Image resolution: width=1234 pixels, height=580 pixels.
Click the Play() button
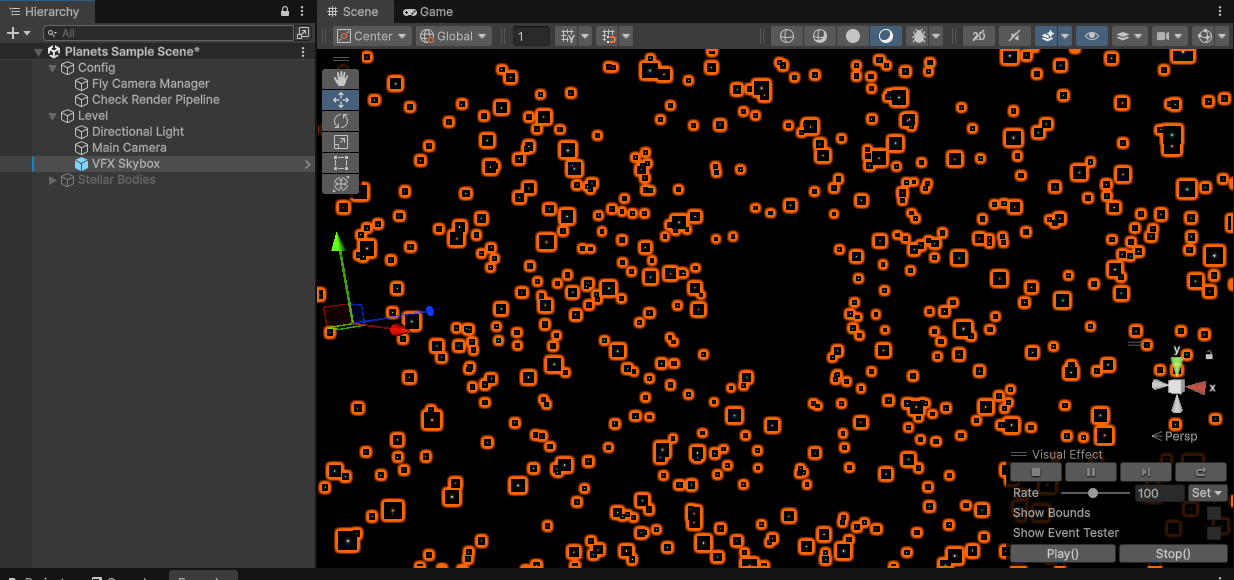[x=1062, y=554]
